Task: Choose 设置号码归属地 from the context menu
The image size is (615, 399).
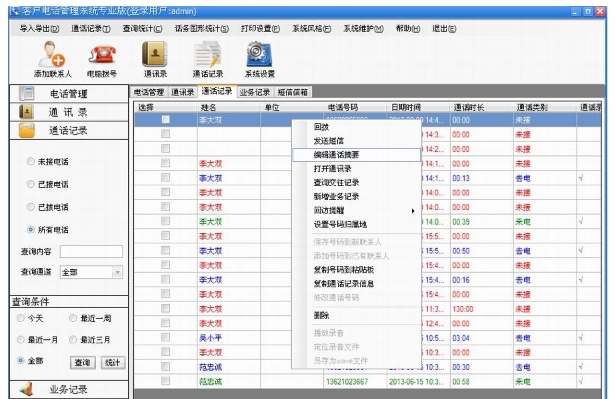Action: pos(340,224)
